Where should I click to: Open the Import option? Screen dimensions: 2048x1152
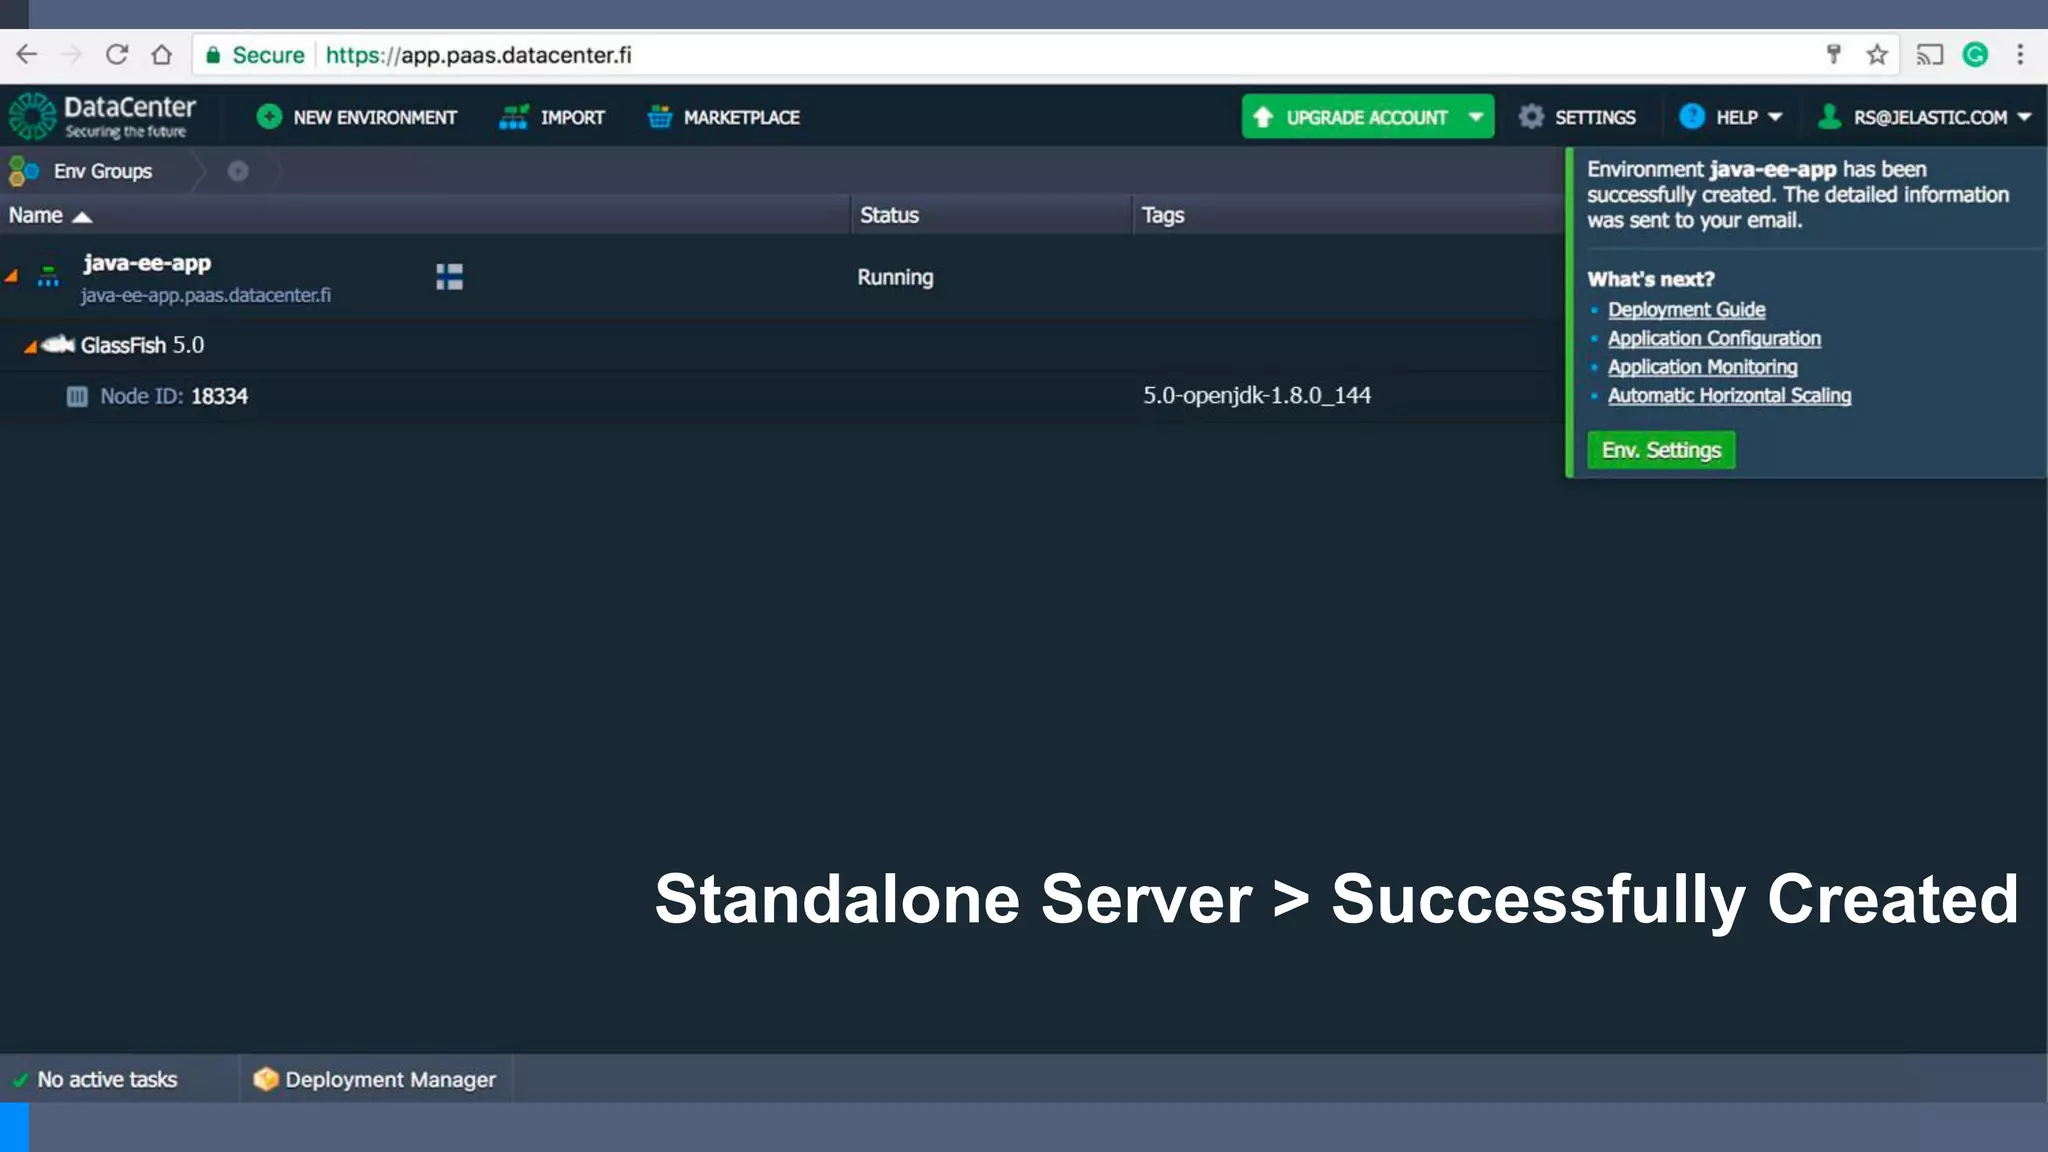552,117
